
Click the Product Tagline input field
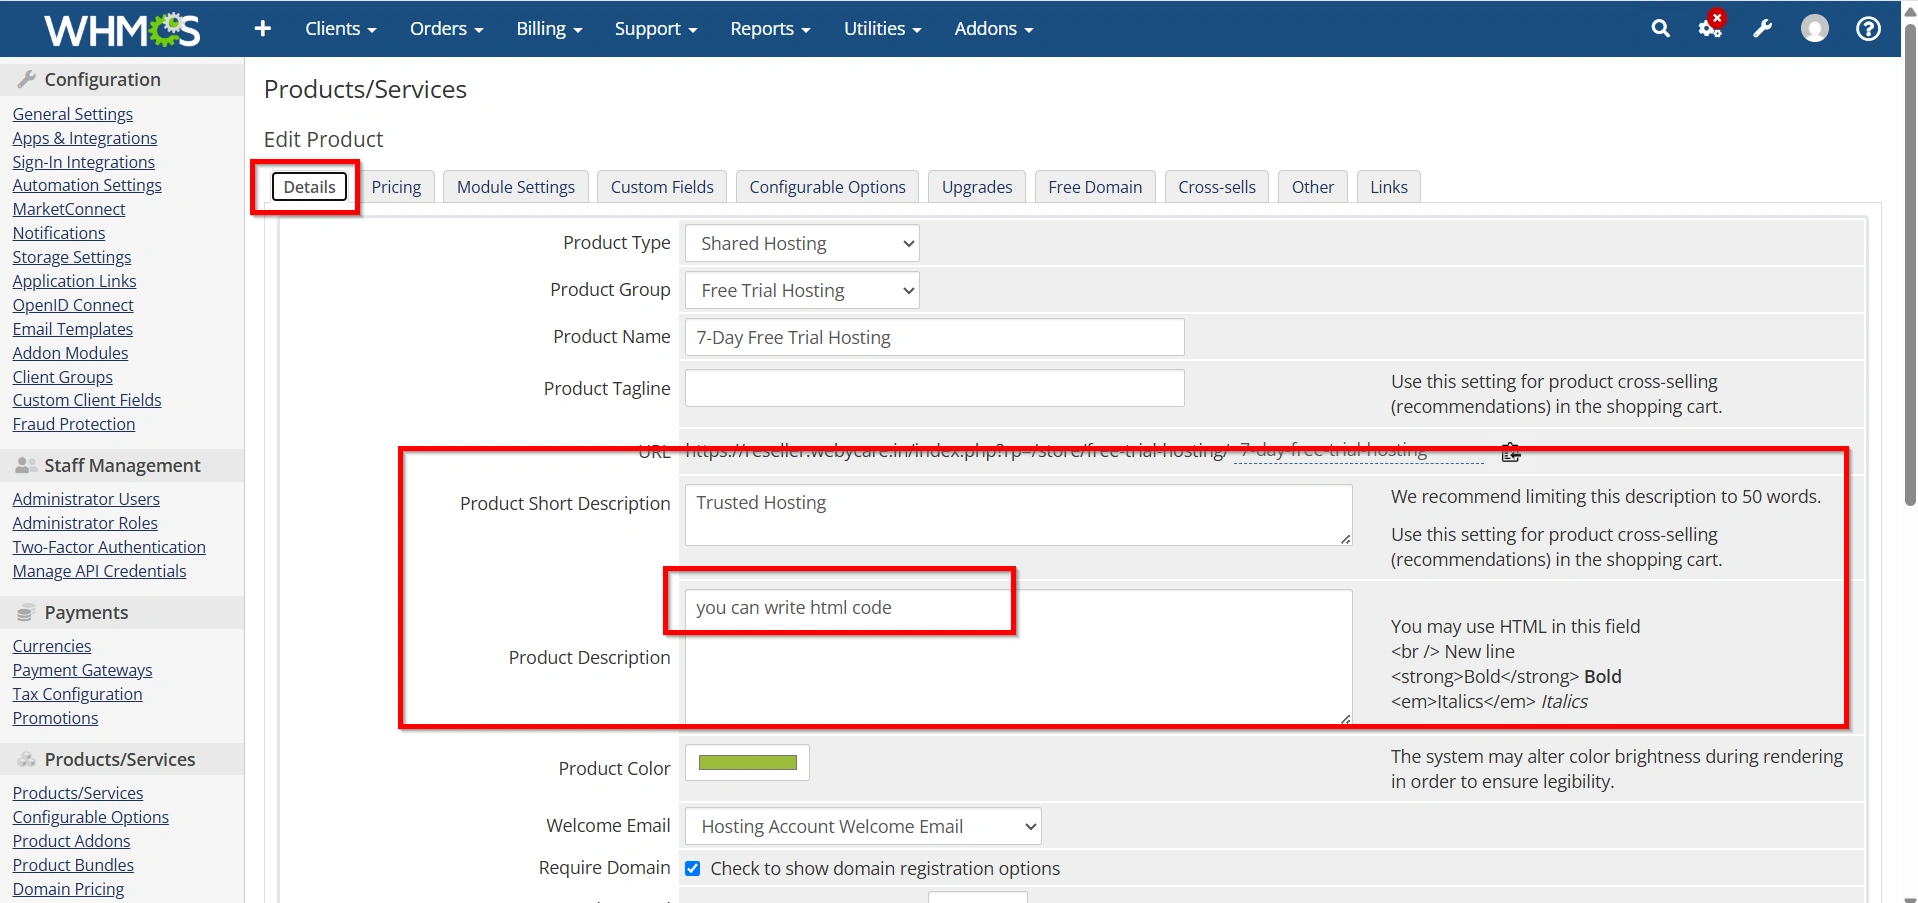tap(934, 388)
